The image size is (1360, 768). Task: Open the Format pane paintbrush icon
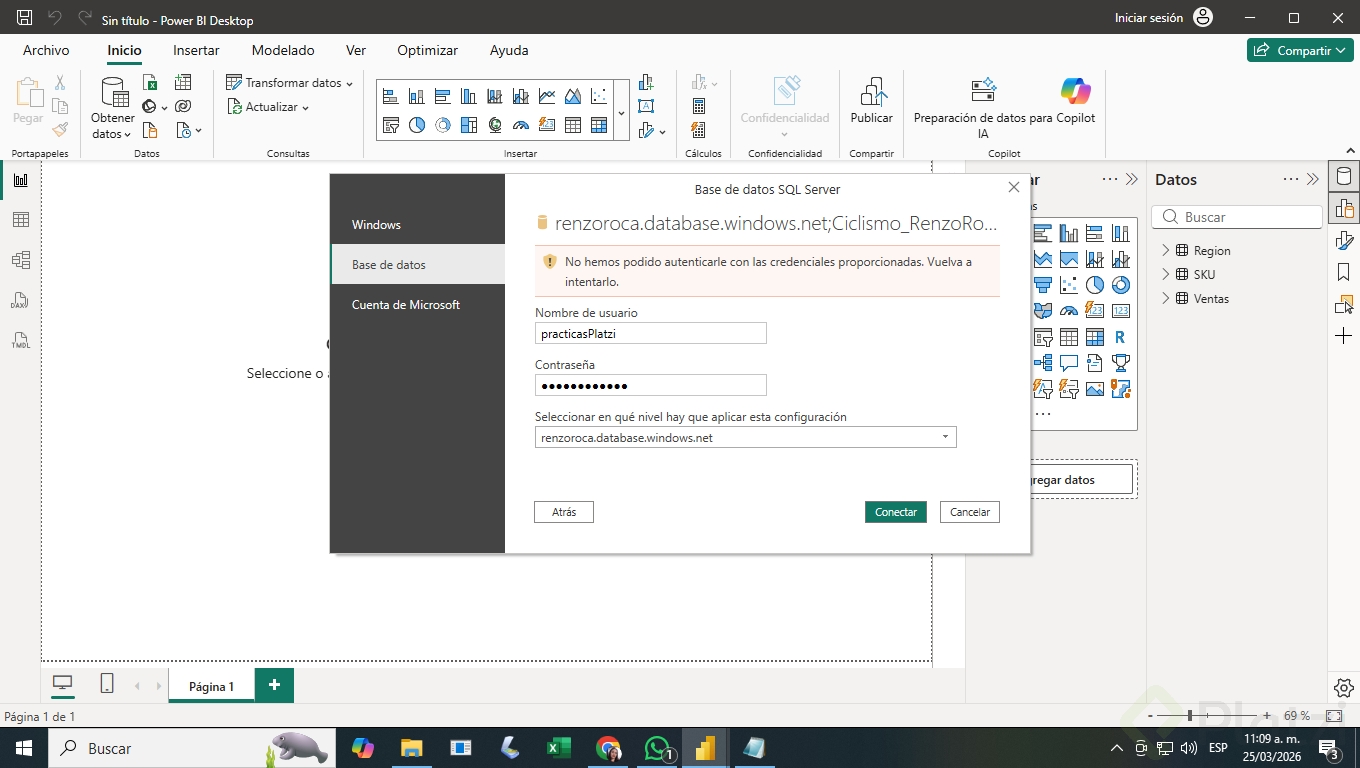coord(1343,240)
